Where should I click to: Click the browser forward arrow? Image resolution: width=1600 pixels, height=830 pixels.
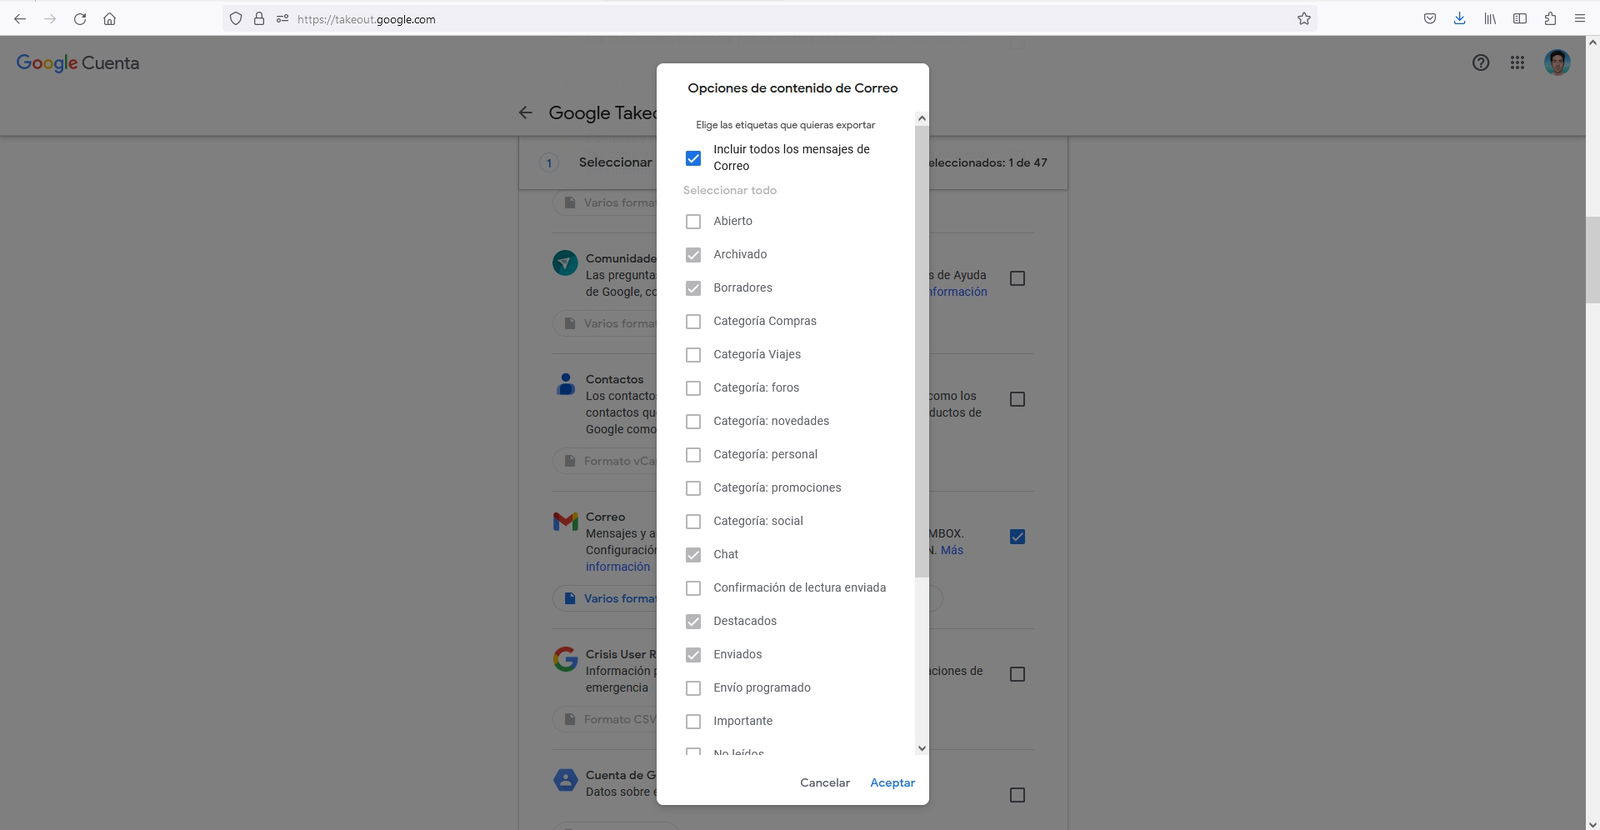click(x=50, y=18)
